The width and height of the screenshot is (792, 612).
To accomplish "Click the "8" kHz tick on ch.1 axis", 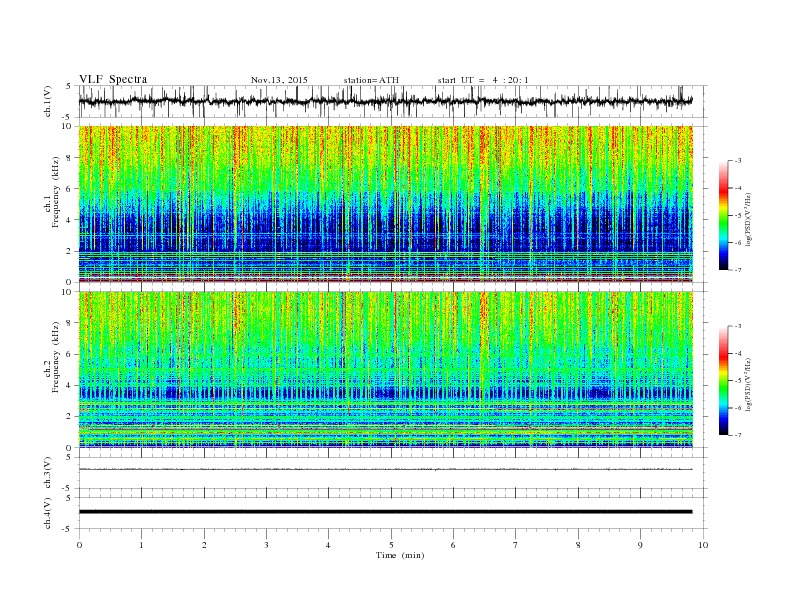I will 70,158.
